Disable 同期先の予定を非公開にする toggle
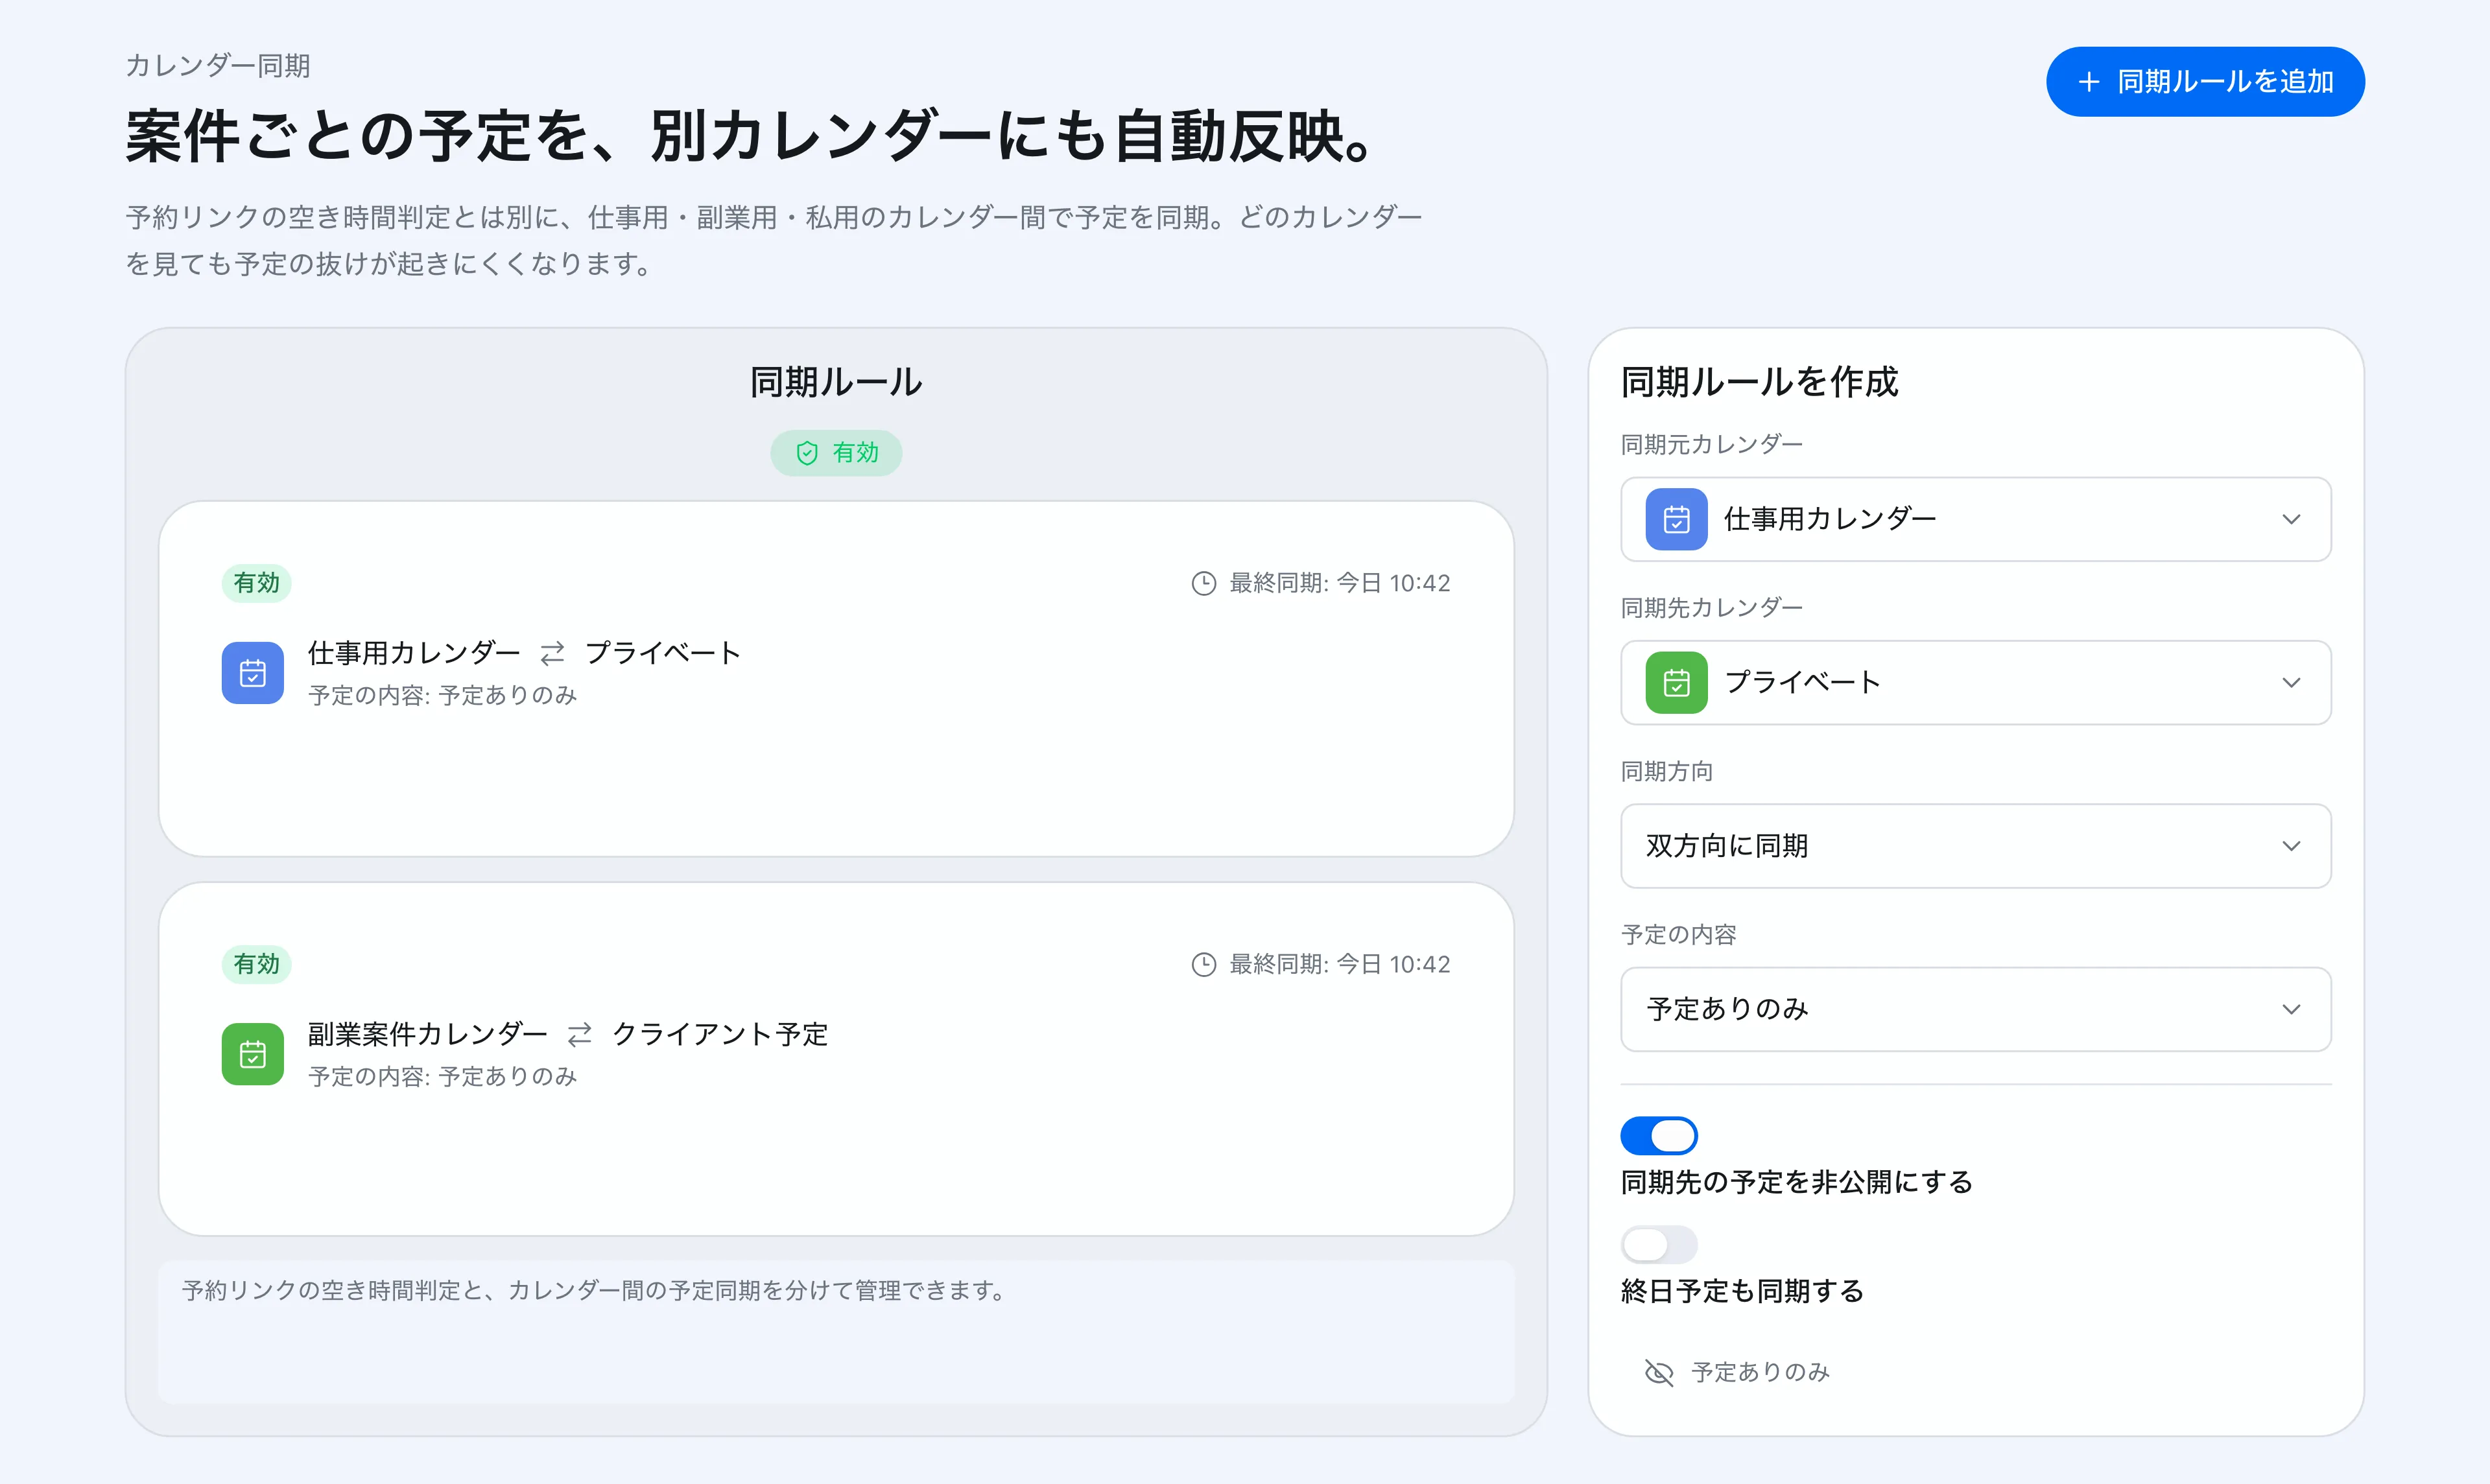2490x1484 pixels. [1659, 1136]
